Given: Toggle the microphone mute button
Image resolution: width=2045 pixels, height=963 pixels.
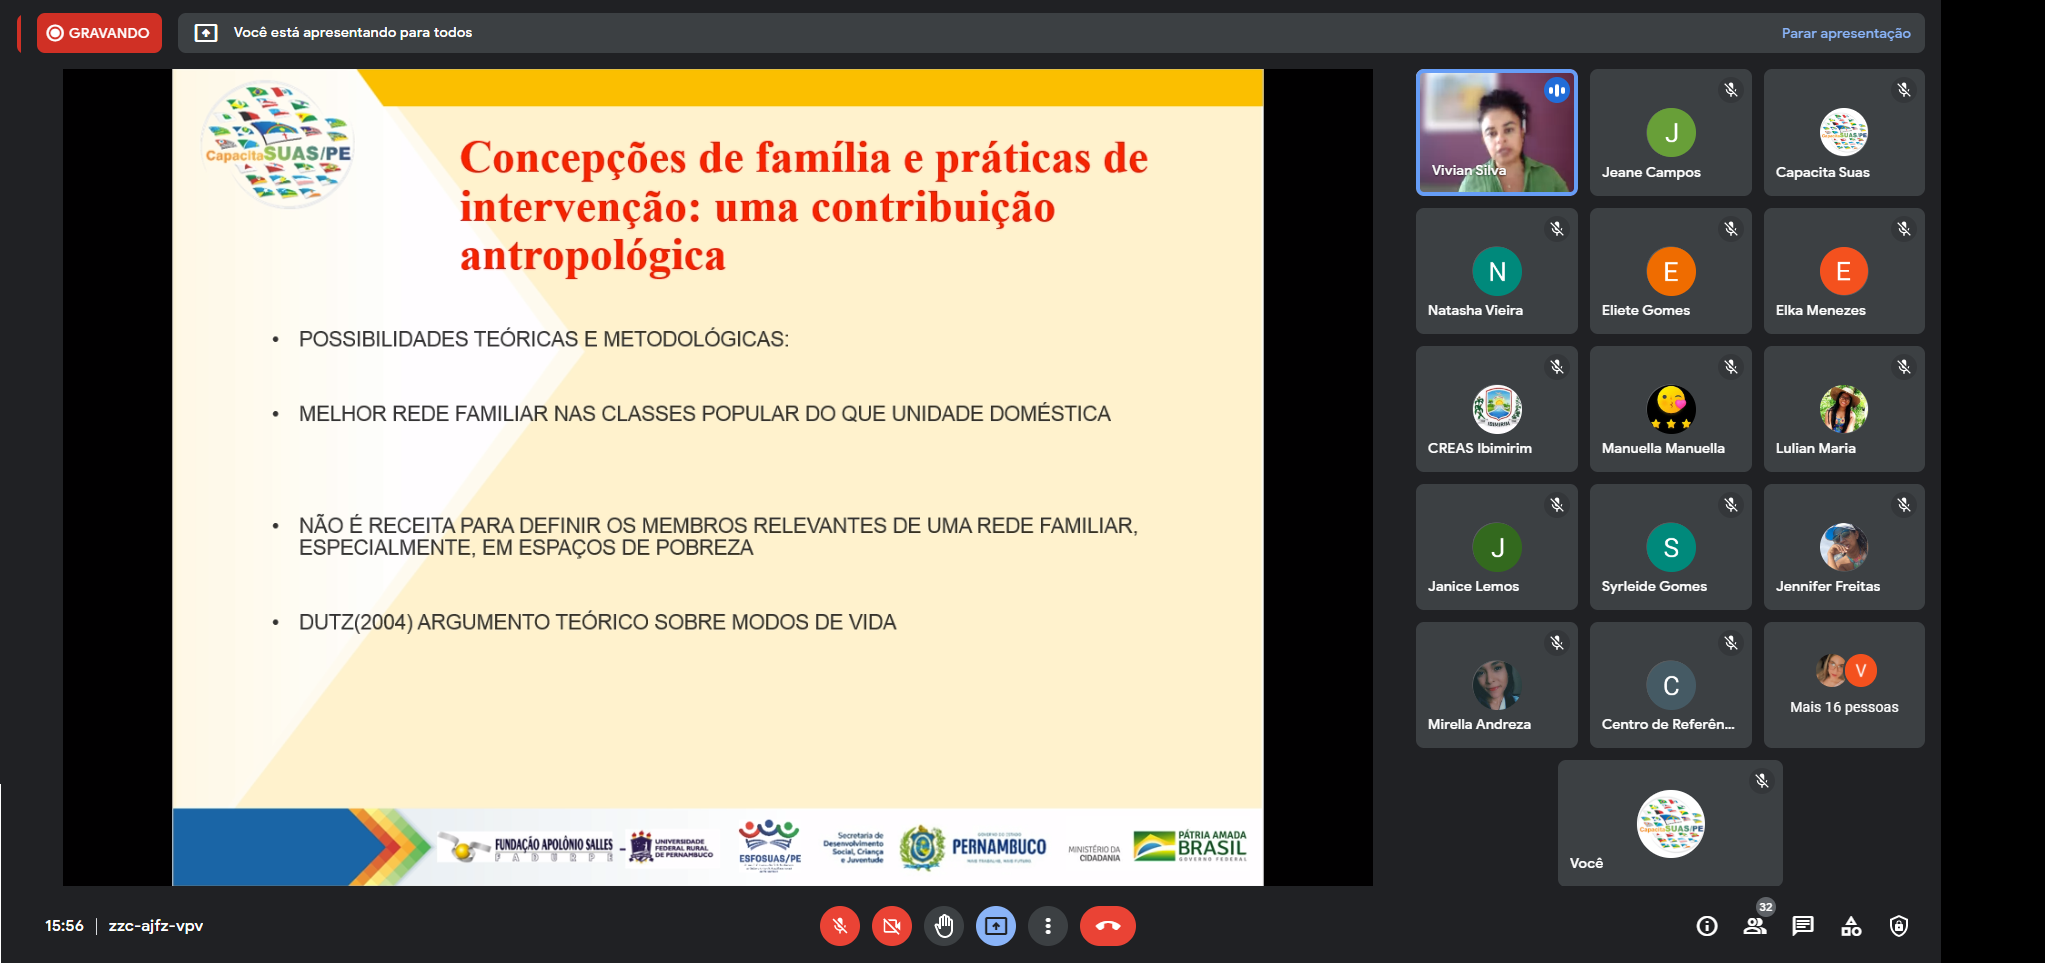Looking at the screenshot, I should click(x=840, y=926).
